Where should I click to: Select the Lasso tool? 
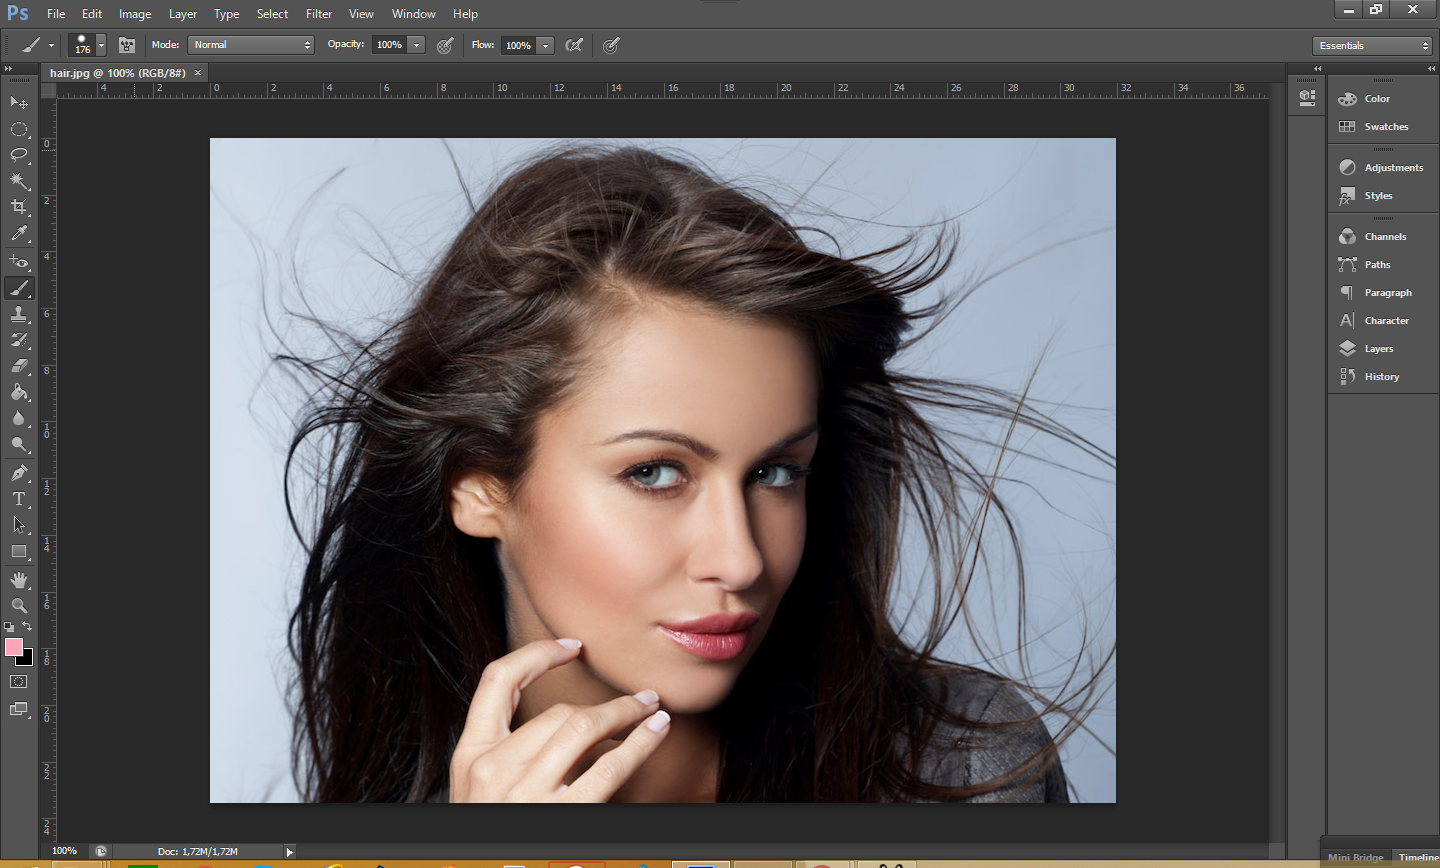[19, 155]
